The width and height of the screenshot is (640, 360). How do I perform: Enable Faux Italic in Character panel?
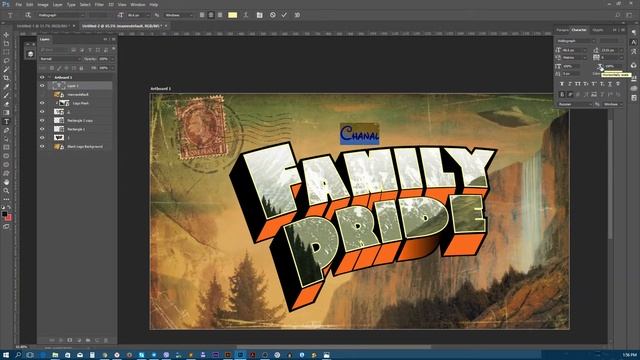coord(570,84)
